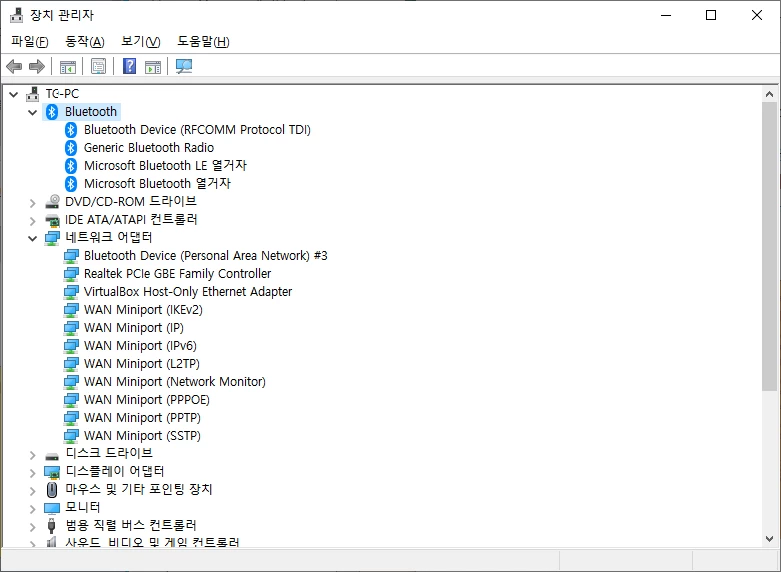Image resolution: width=781 pixels, height=572 pixels.
Task: Click the DVD/CD-ROM 드라이브 disc icon
Action: tap(52, 201)
